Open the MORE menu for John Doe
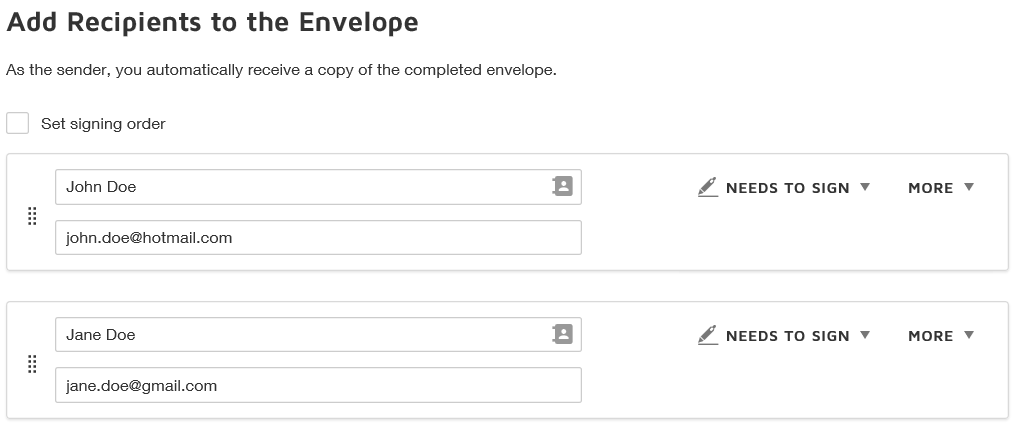This screenshot has width=1020, height=428. [930, 188]
